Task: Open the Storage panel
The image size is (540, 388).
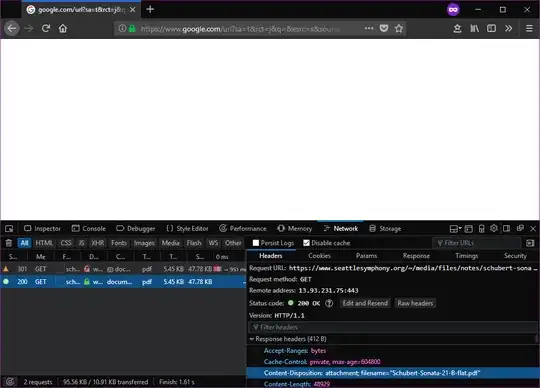Action: click(385, 229)
